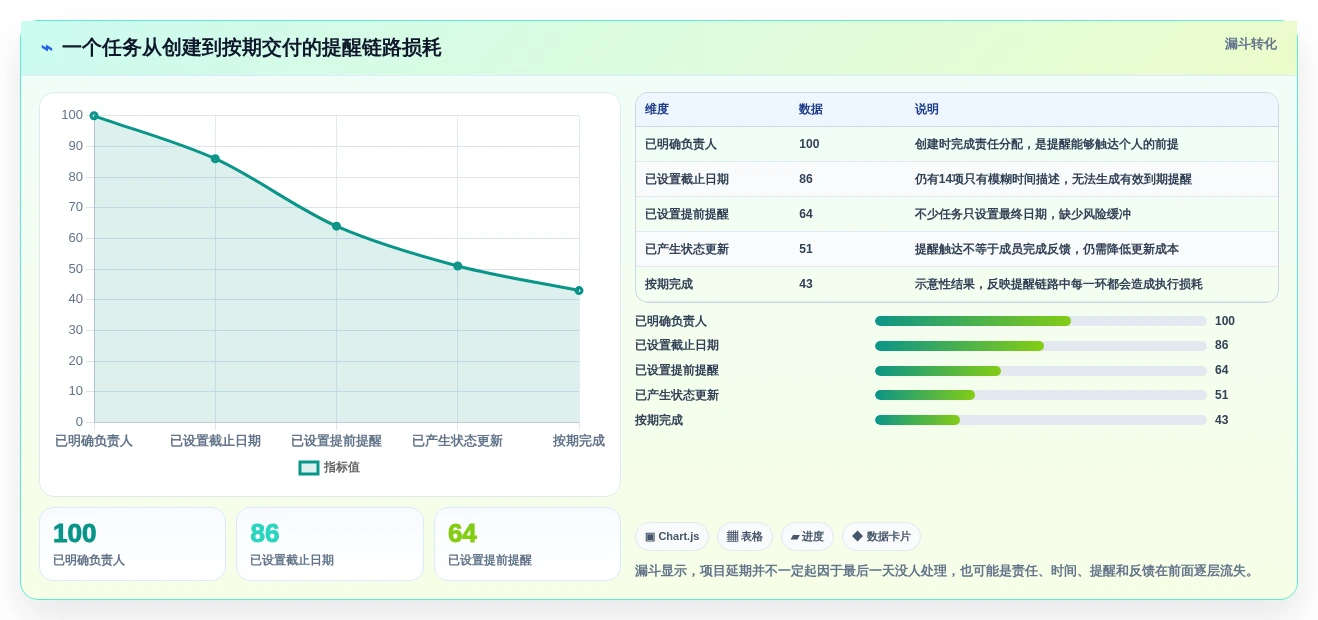Click table value 51
The height and width of the screenshot is (620, 1318).
point(806,249)
